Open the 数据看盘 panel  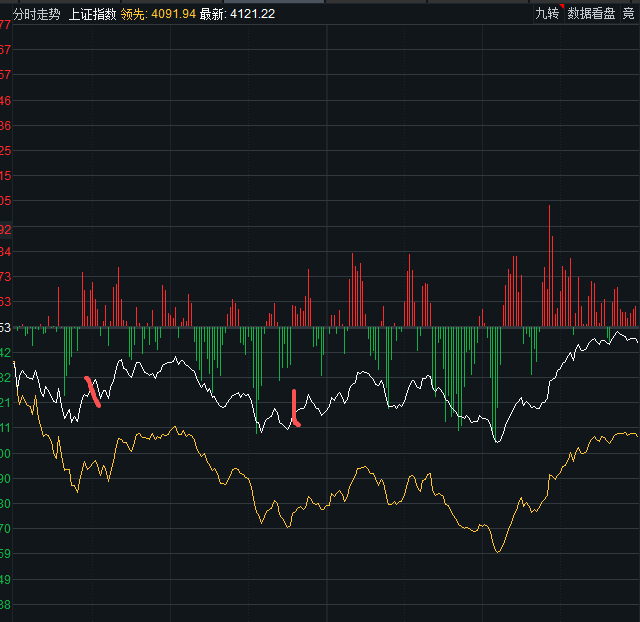point(591,13)
